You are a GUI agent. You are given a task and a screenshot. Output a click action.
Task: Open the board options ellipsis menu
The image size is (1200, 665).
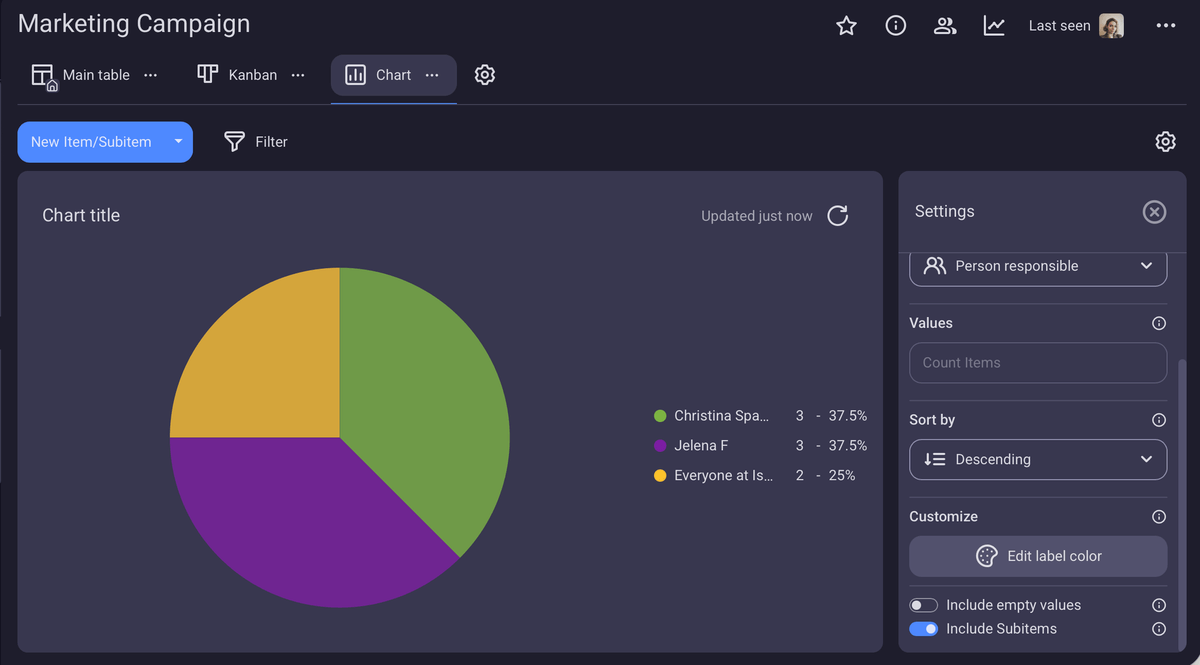(1166, 26)
